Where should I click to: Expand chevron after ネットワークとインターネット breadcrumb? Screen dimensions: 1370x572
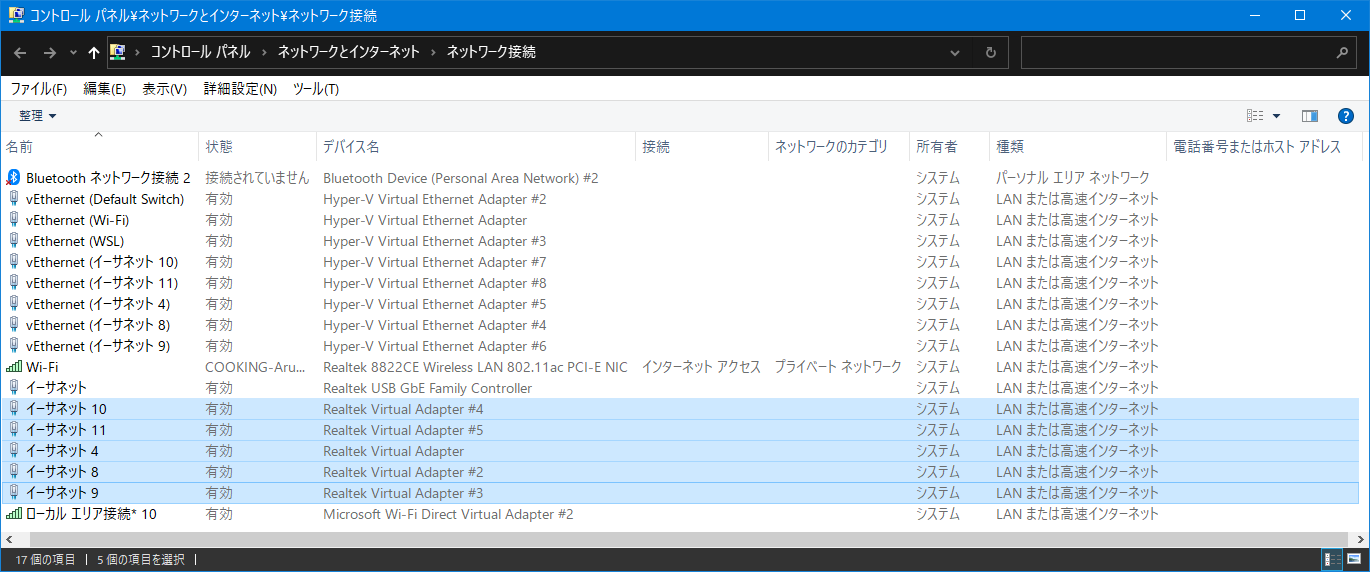(432, 52)
